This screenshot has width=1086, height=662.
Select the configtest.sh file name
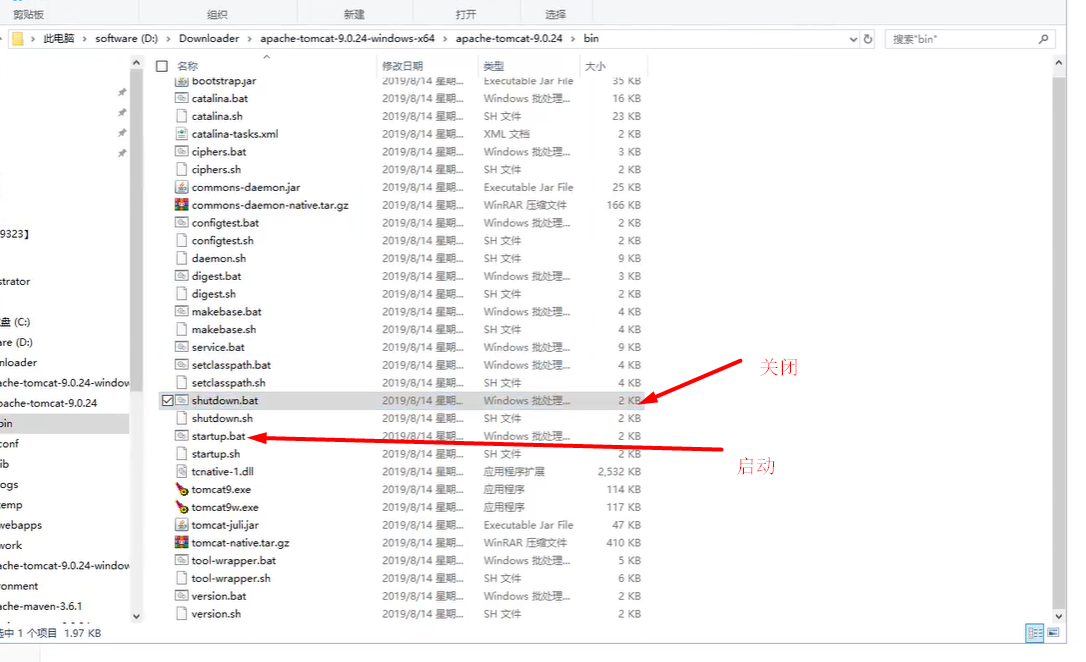[x=222, y=241]
